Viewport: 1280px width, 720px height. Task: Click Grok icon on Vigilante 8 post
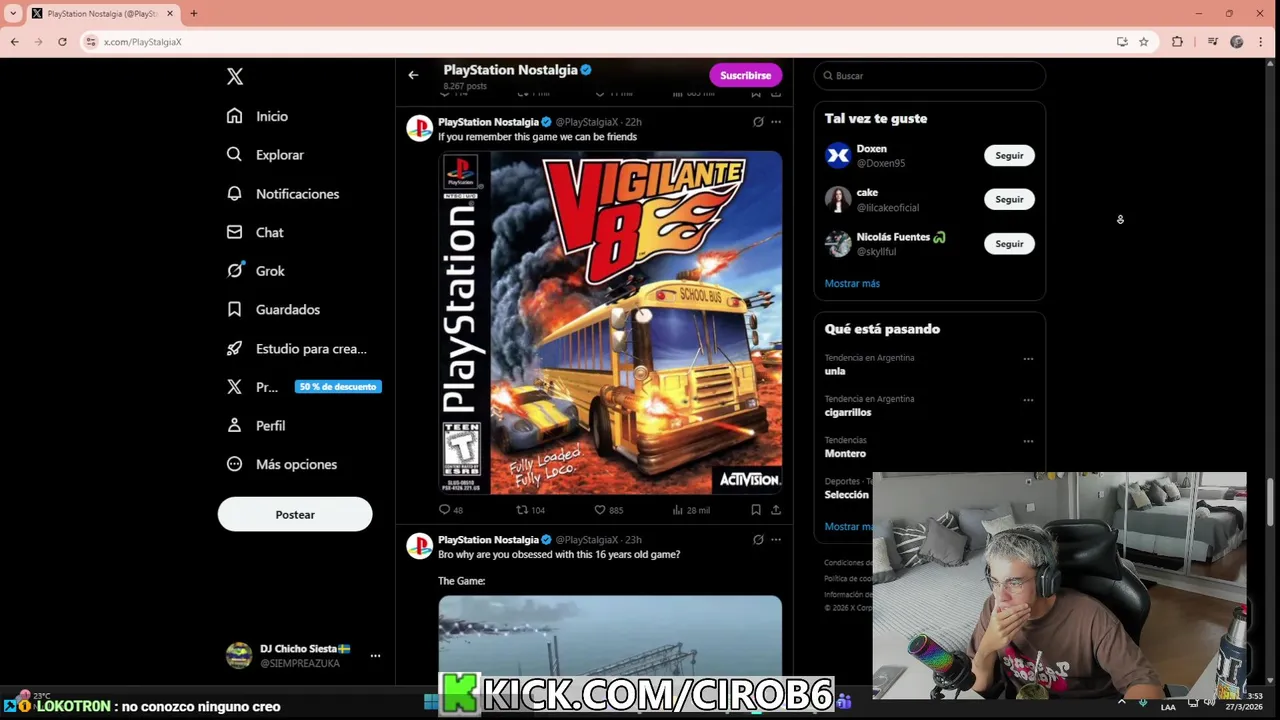(758, 122)
